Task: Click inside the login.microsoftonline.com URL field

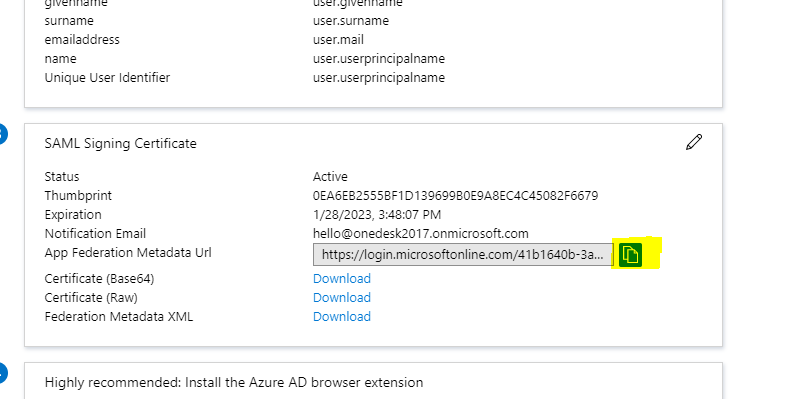Action: point(463,254)
